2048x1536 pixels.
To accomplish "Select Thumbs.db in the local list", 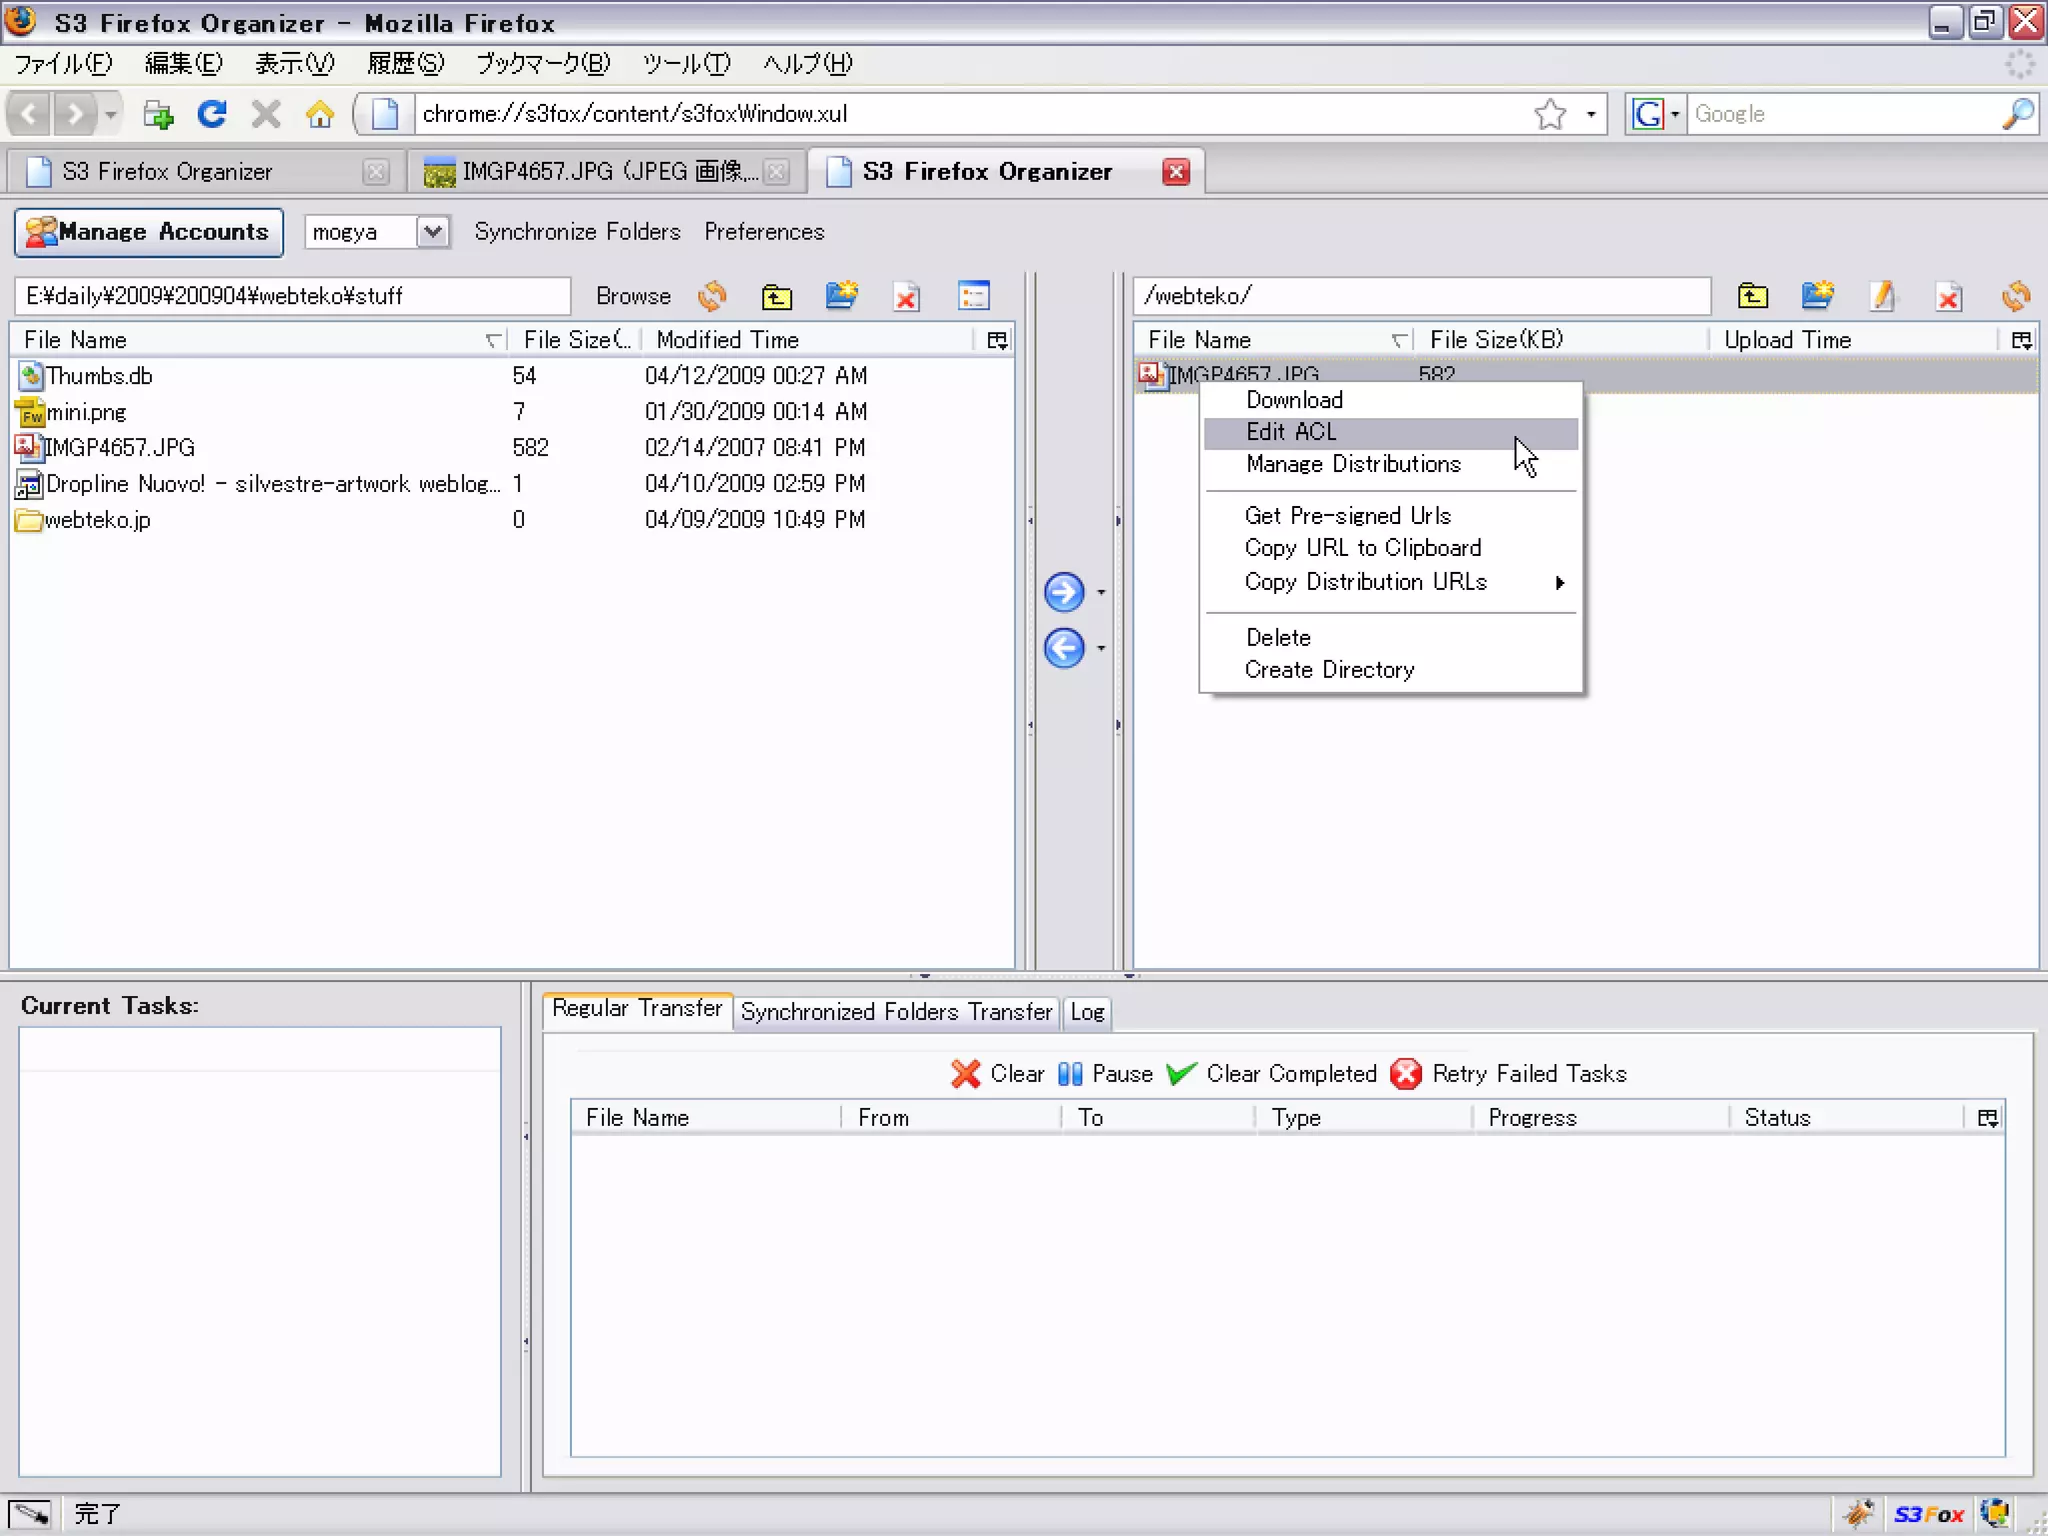I will coord(512,376).
